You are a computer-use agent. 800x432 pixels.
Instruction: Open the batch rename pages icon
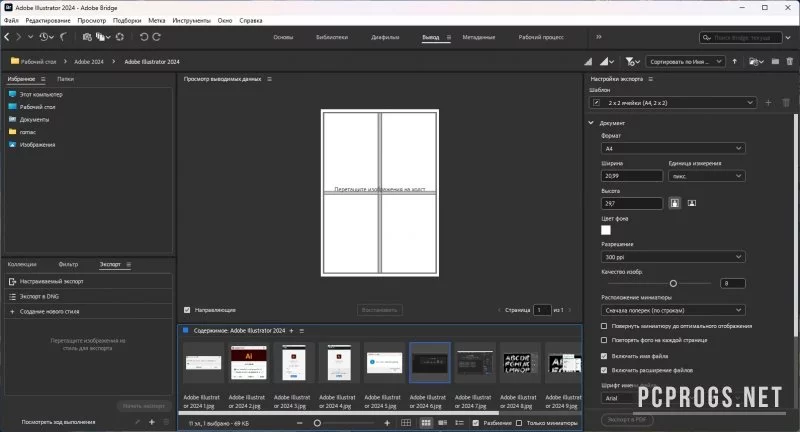tap(103, 37)
